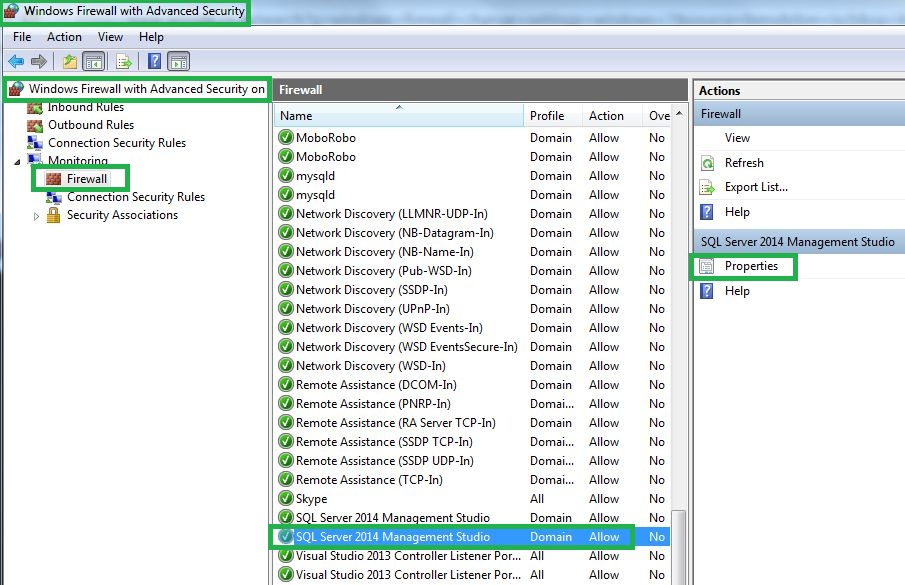Click the blue Help icon in the toolbar

[x=155, y=62]
